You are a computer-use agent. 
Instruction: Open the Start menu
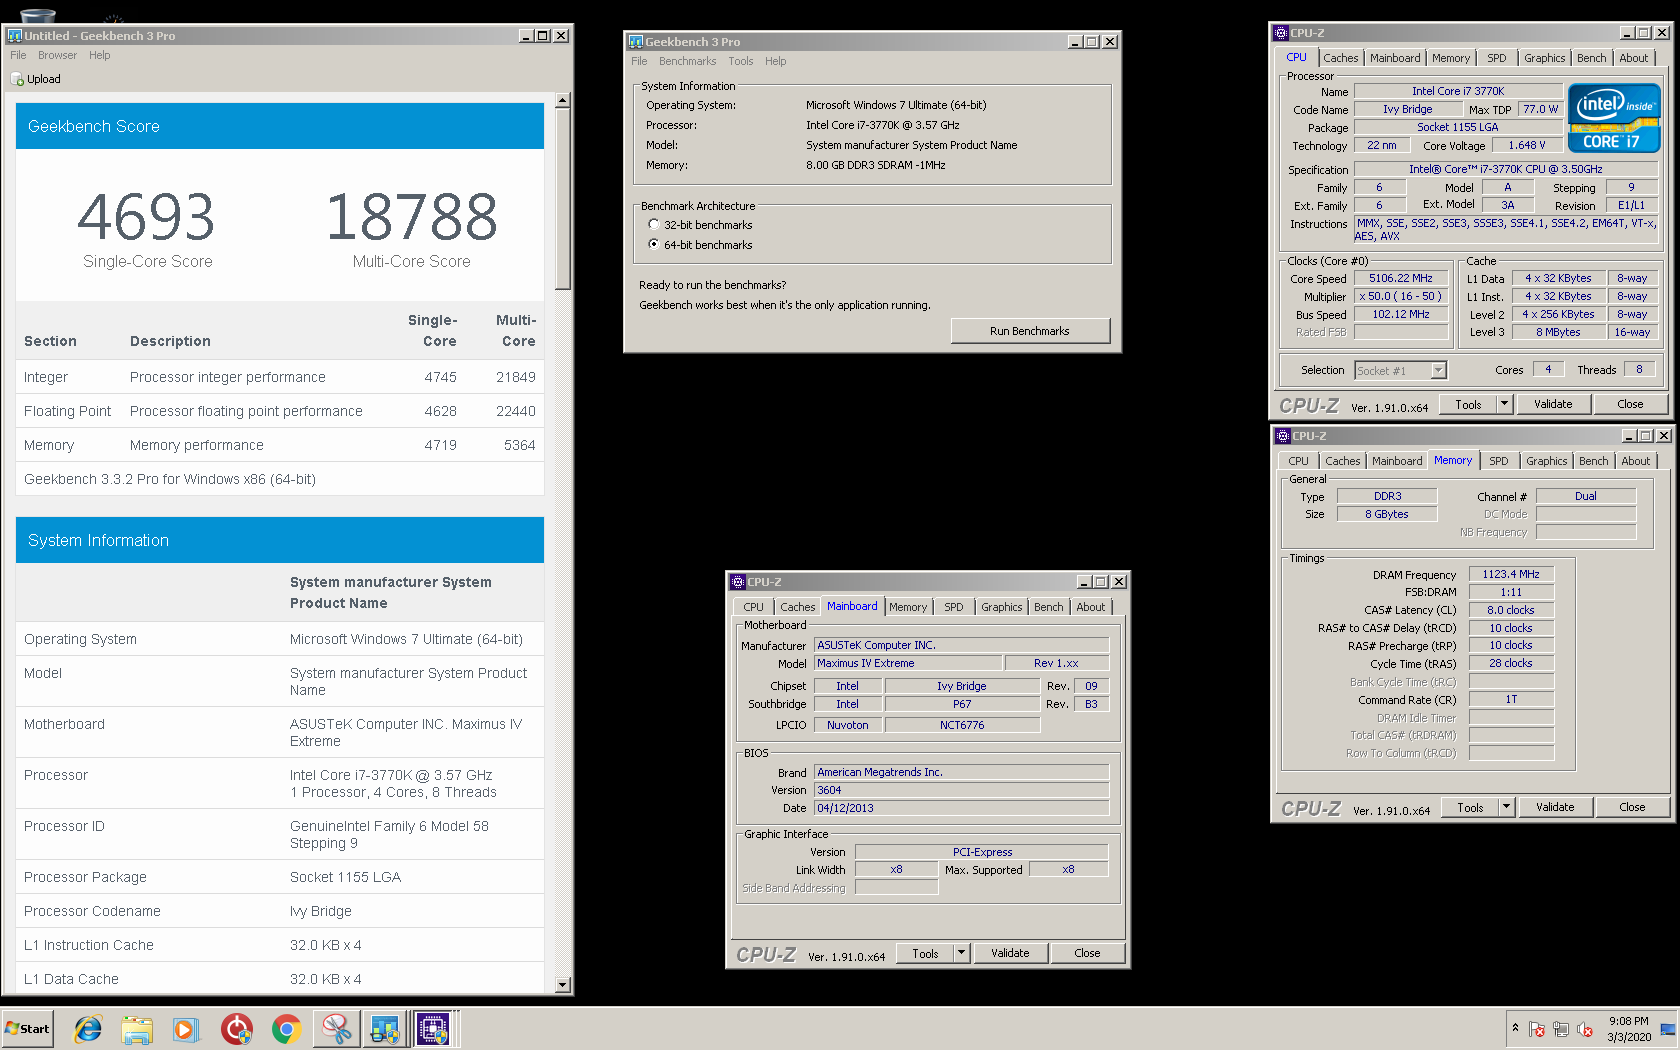27,1028
